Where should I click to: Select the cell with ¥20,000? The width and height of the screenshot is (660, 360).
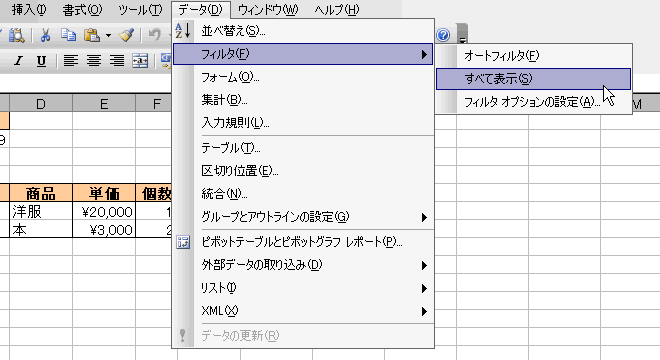104,211
